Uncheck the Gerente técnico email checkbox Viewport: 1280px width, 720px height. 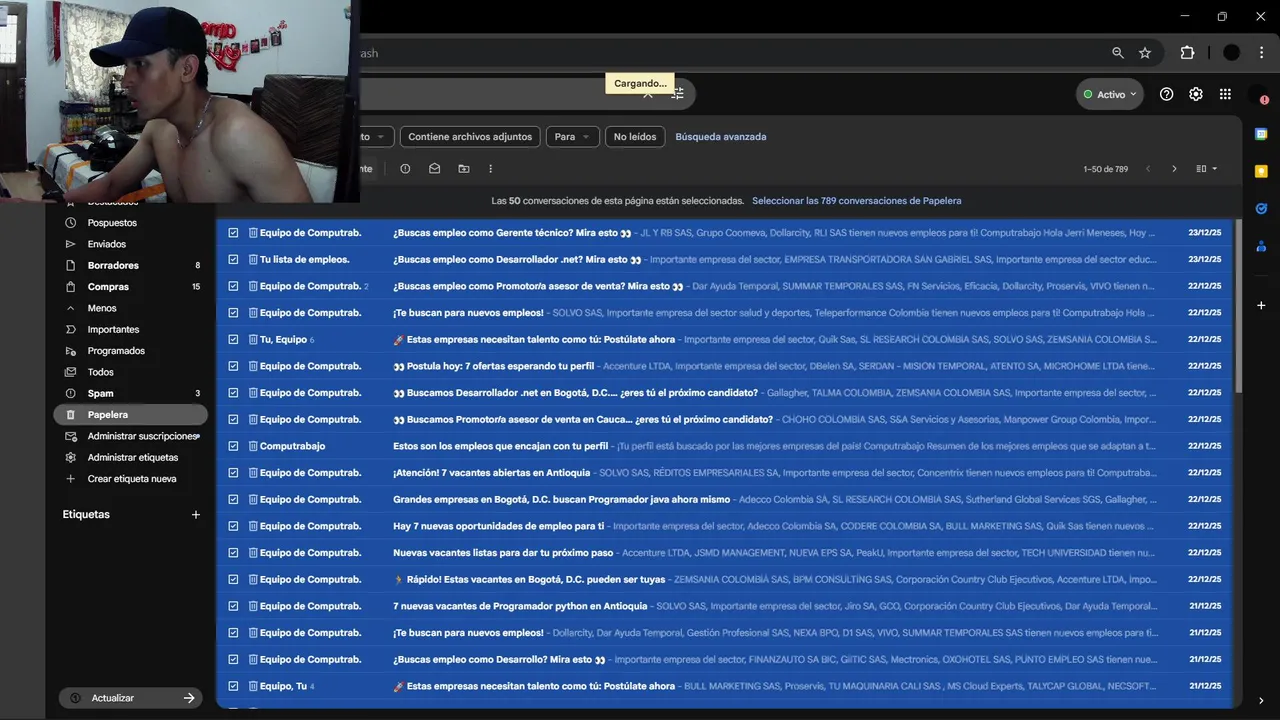point(233,233)
